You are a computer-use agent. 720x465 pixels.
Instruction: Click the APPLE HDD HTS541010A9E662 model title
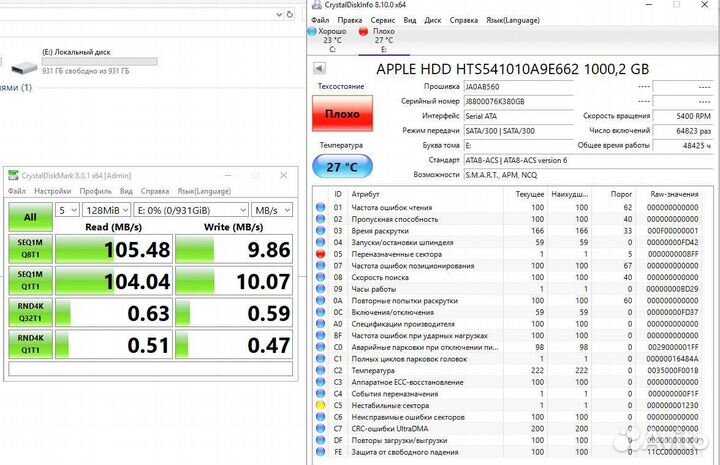pyautogui.click(x=512, y=69)
